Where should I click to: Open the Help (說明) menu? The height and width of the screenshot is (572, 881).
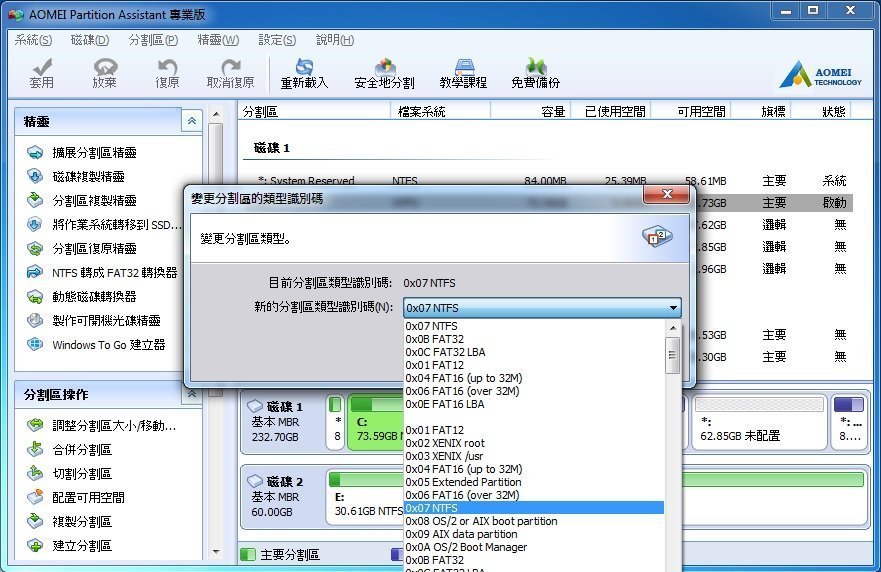tap(335, 40)
